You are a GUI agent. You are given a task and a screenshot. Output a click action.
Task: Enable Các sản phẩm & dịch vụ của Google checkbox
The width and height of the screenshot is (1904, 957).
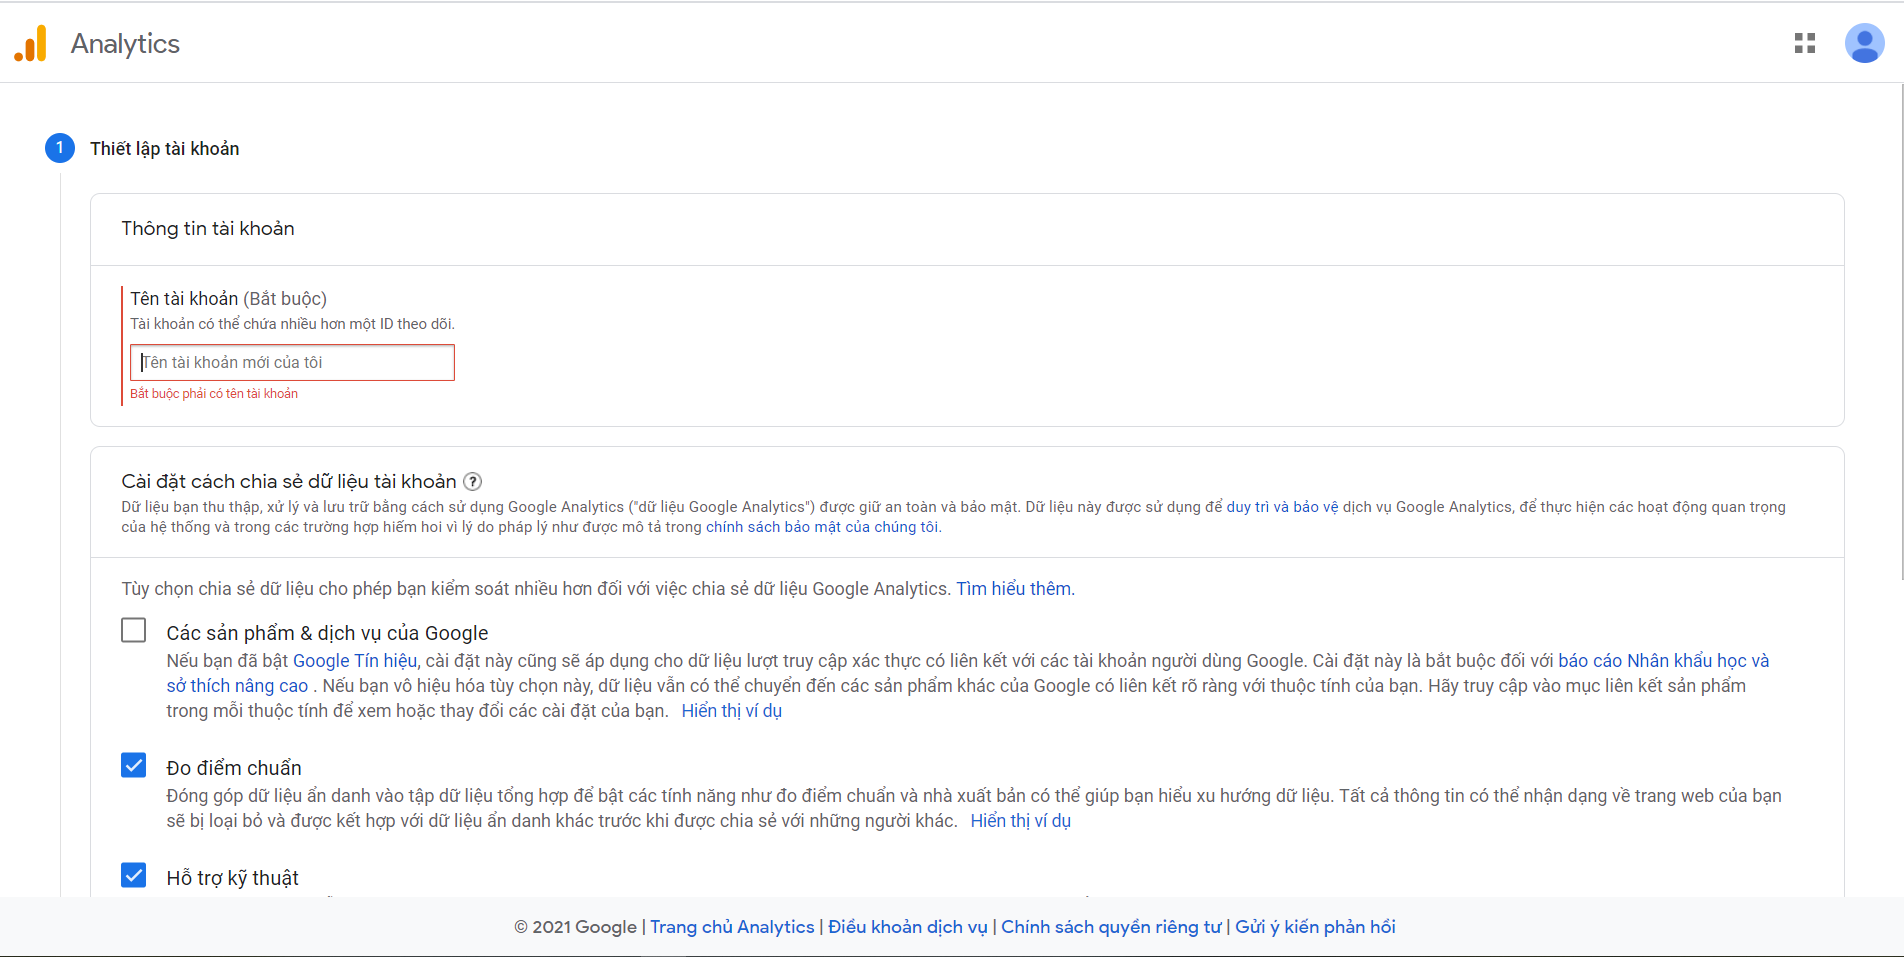point(133,630)
